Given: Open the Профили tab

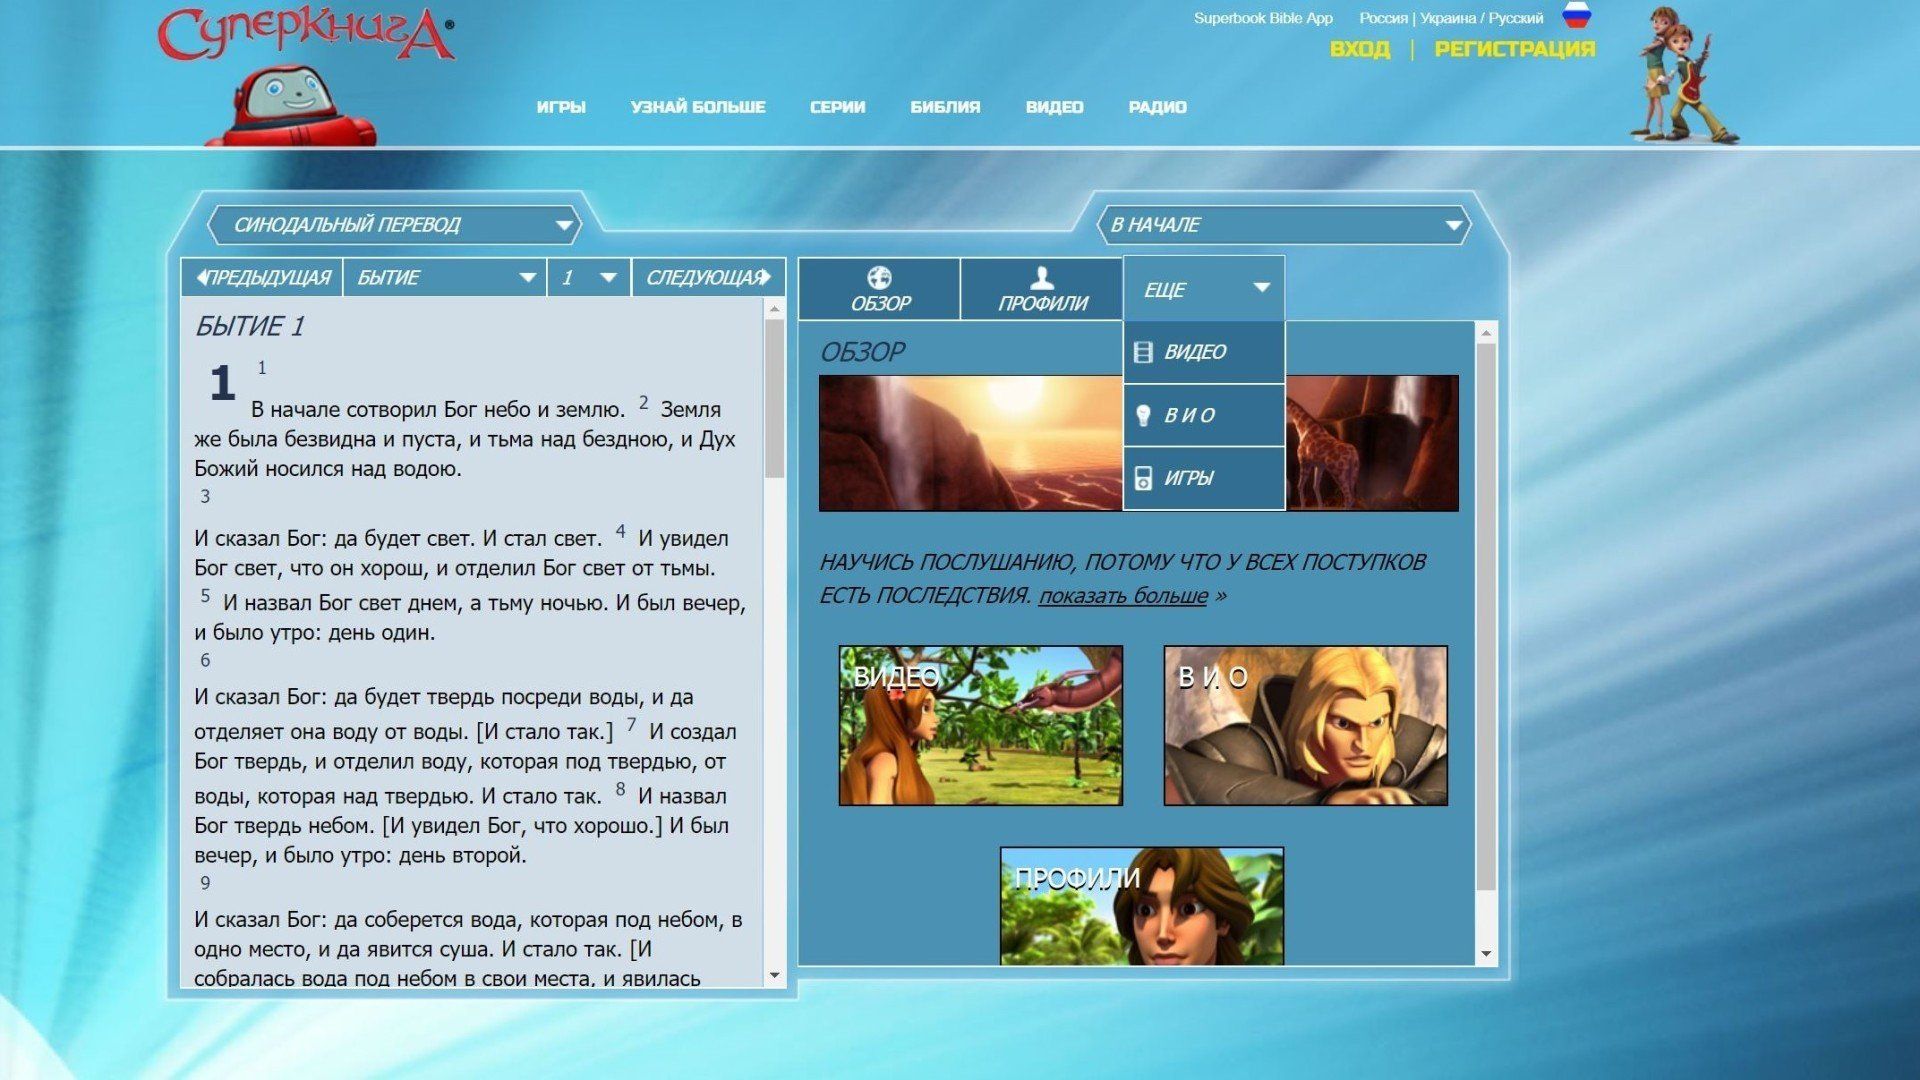Looking at the screenshot, I should pyautogui.click(x=1042, y=289).
